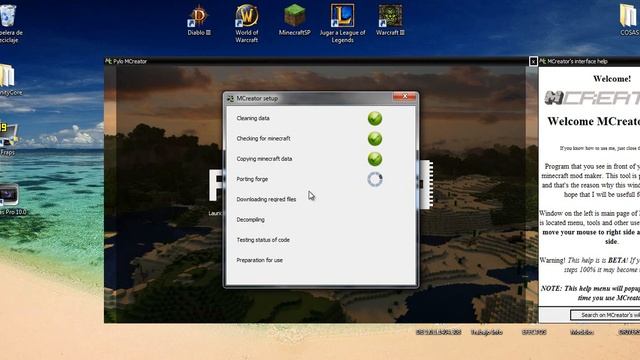Click the 'Downloading reqired files' step text

pos(266,200)
